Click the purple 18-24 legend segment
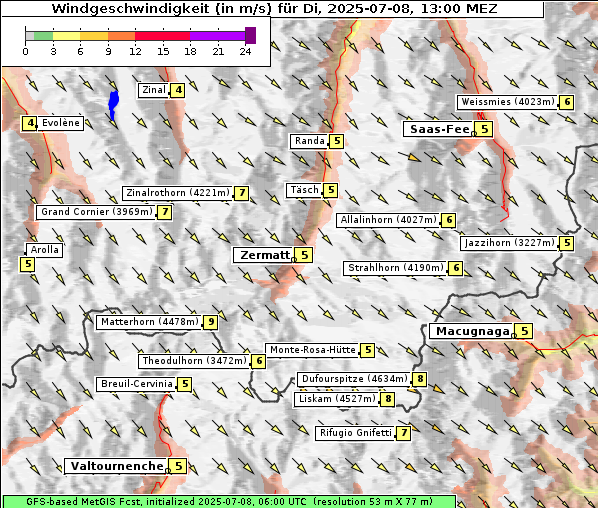Image resolution: width=598 pixels, height=508 pixels. [217, 36]
